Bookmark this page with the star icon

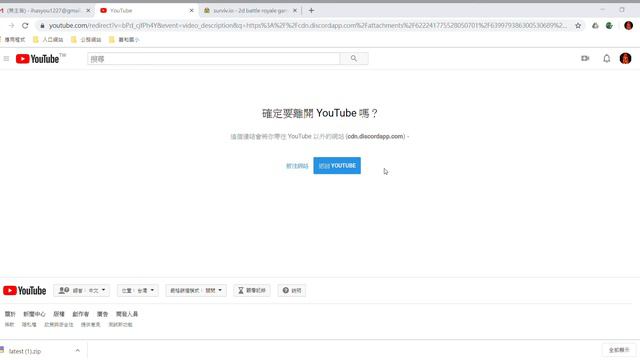578,26
